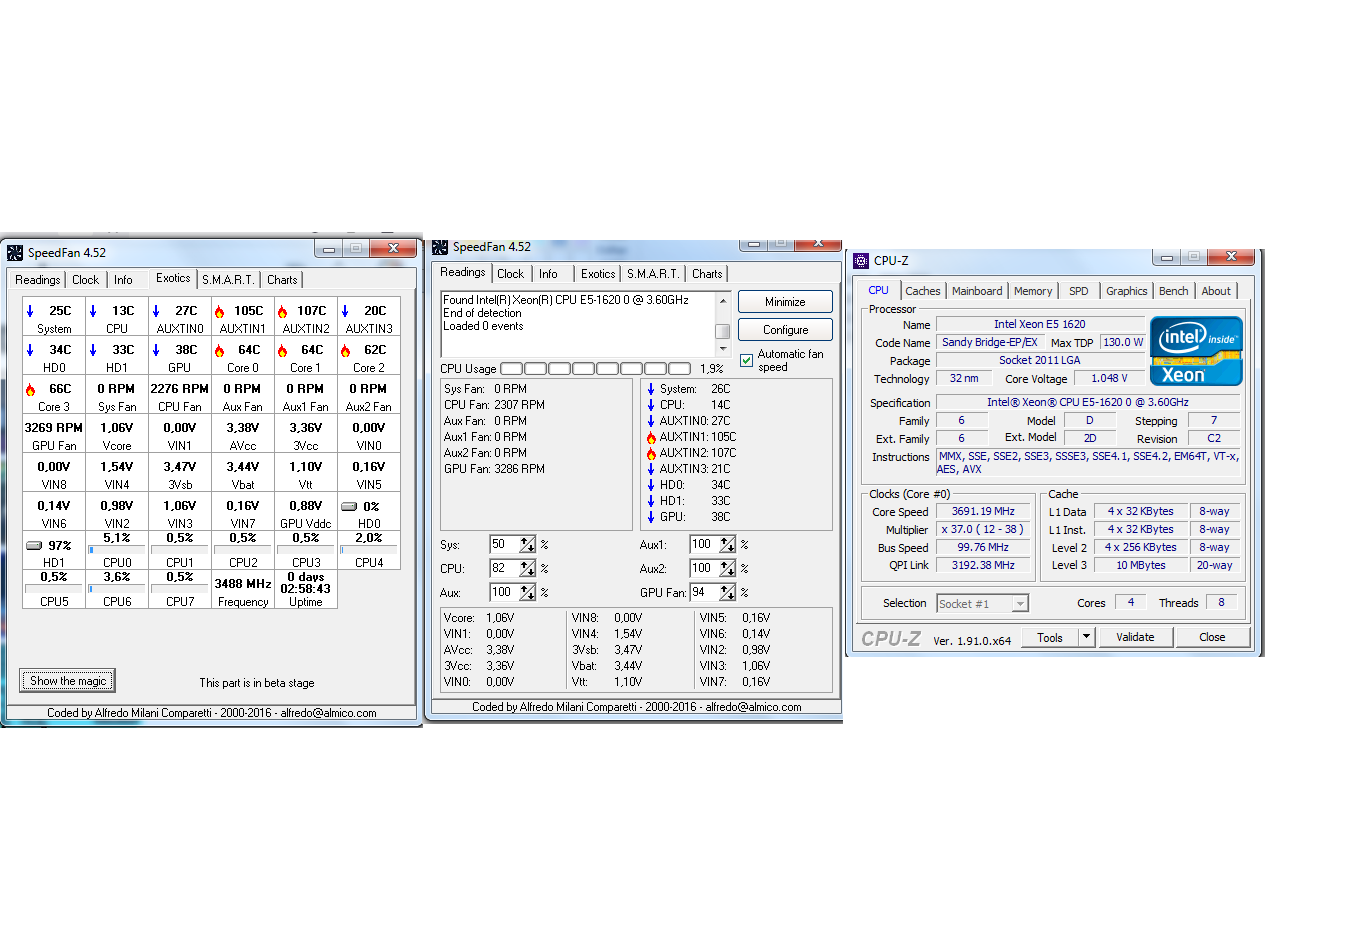Click the event log scrollbar in SpeedFan
The image size is (1366, 926).
click(722, 324)
